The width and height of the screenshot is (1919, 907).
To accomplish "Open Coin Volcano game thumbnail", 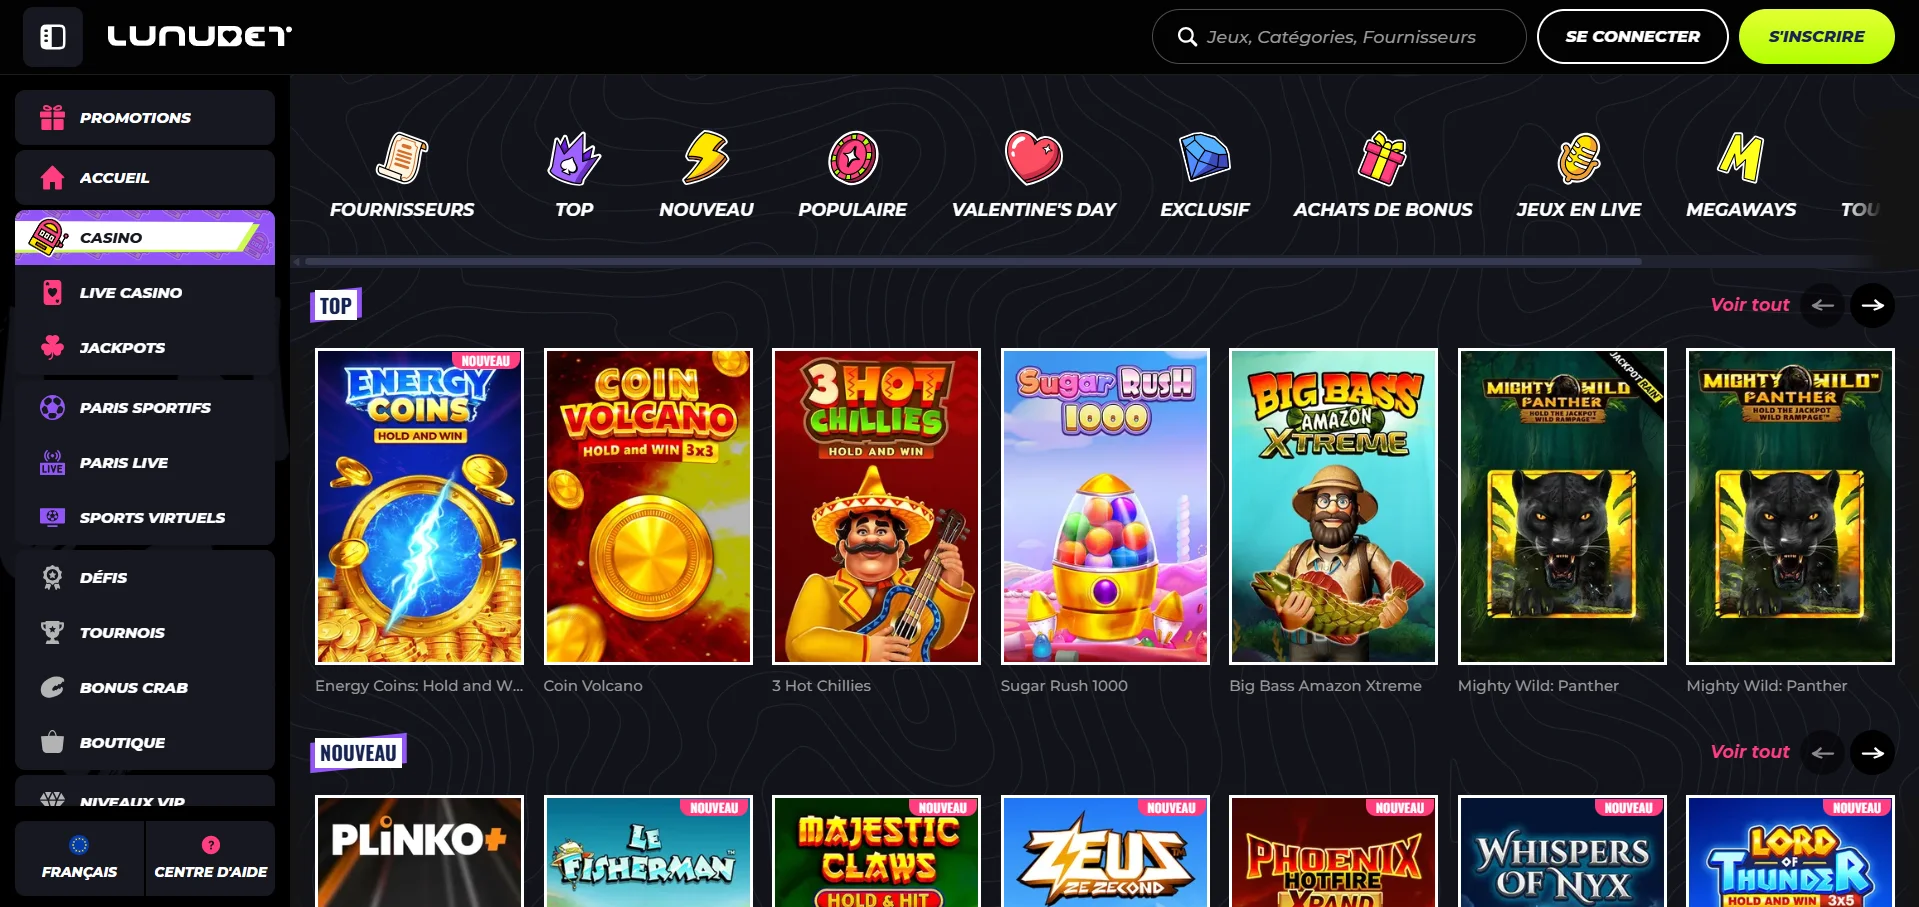I will (x=648, y=506).
